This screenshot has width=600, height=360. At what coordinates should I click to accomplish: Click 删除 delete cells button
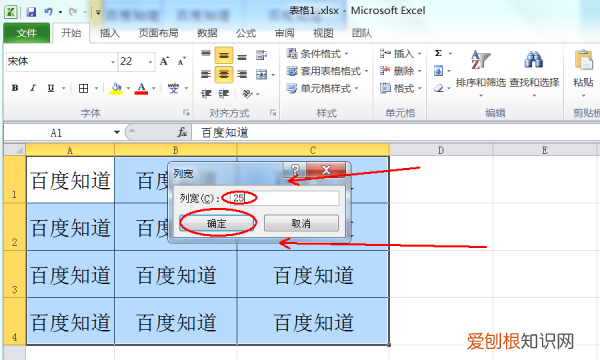pyautogui.click(x=400, y=71)
